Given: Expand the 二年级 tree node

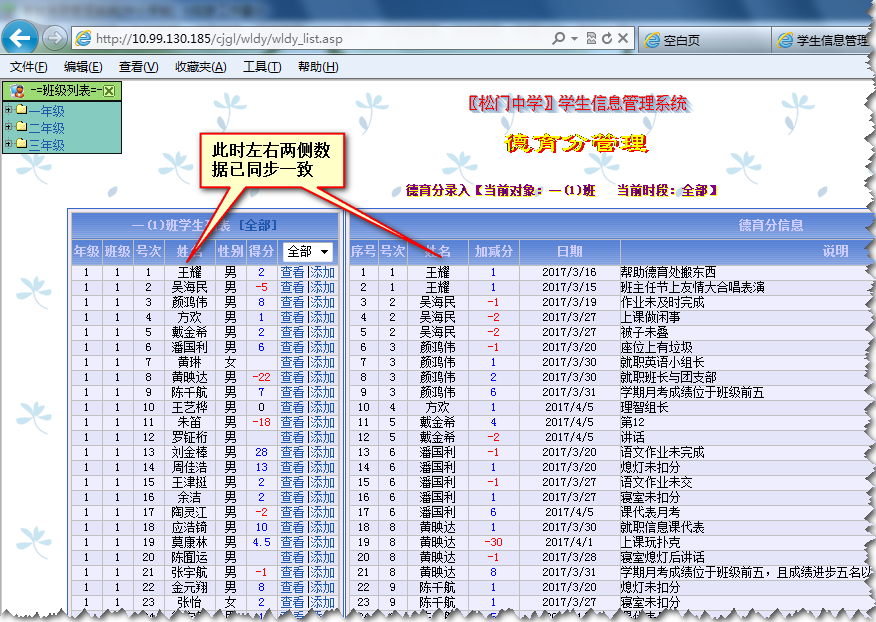Looking at the screenshot, I should [x=8, y=128].
